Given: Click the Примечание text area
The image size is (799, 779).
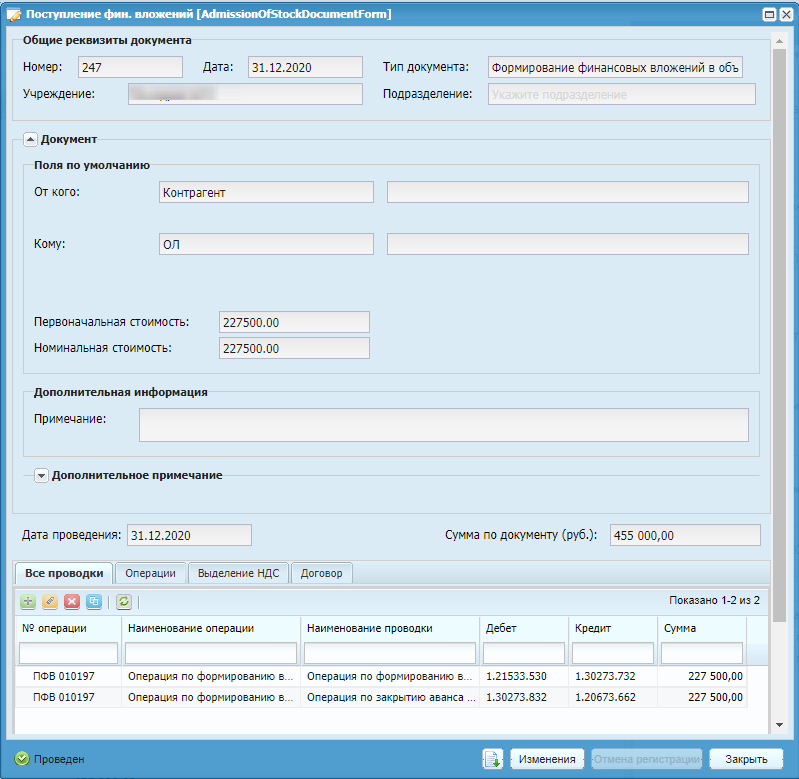Looking at the screenshot, I should [444, 425].
